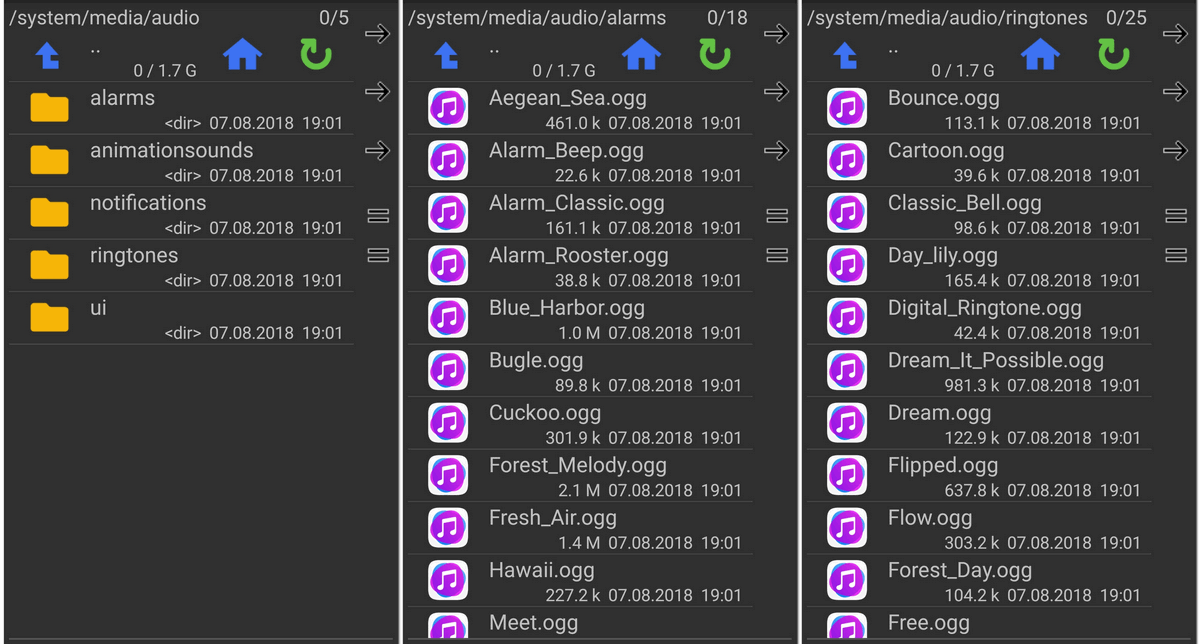Click the home icon in the alarms panel

pos(642,55)
